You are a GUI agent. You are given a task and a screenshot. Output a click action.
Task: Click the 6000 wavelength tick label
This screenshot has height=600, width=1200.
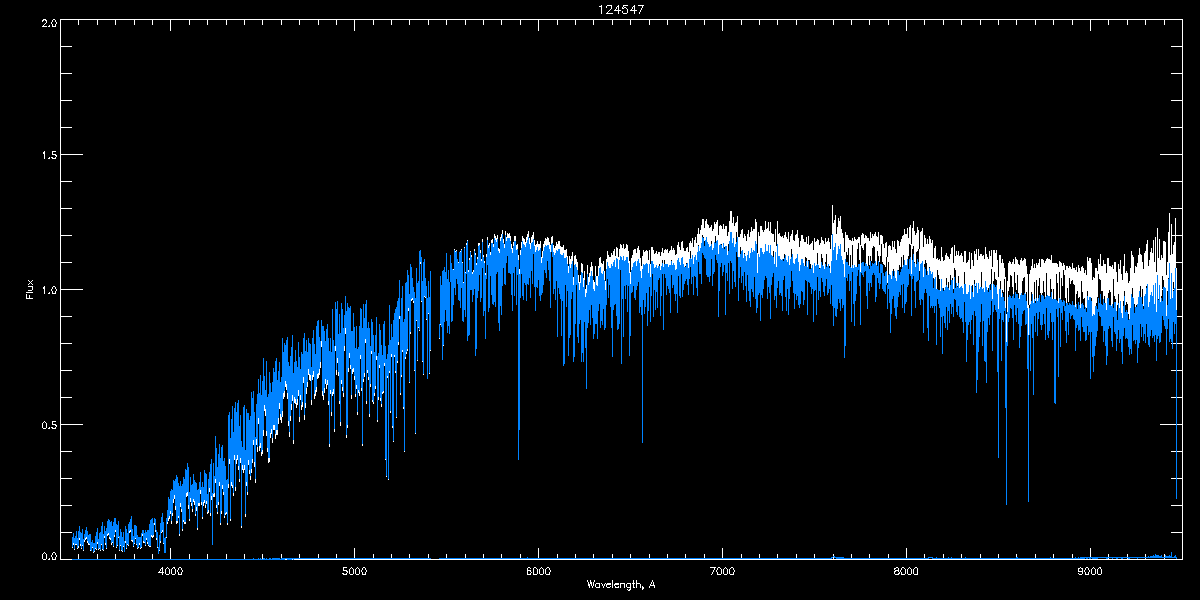tap(539, 572)
